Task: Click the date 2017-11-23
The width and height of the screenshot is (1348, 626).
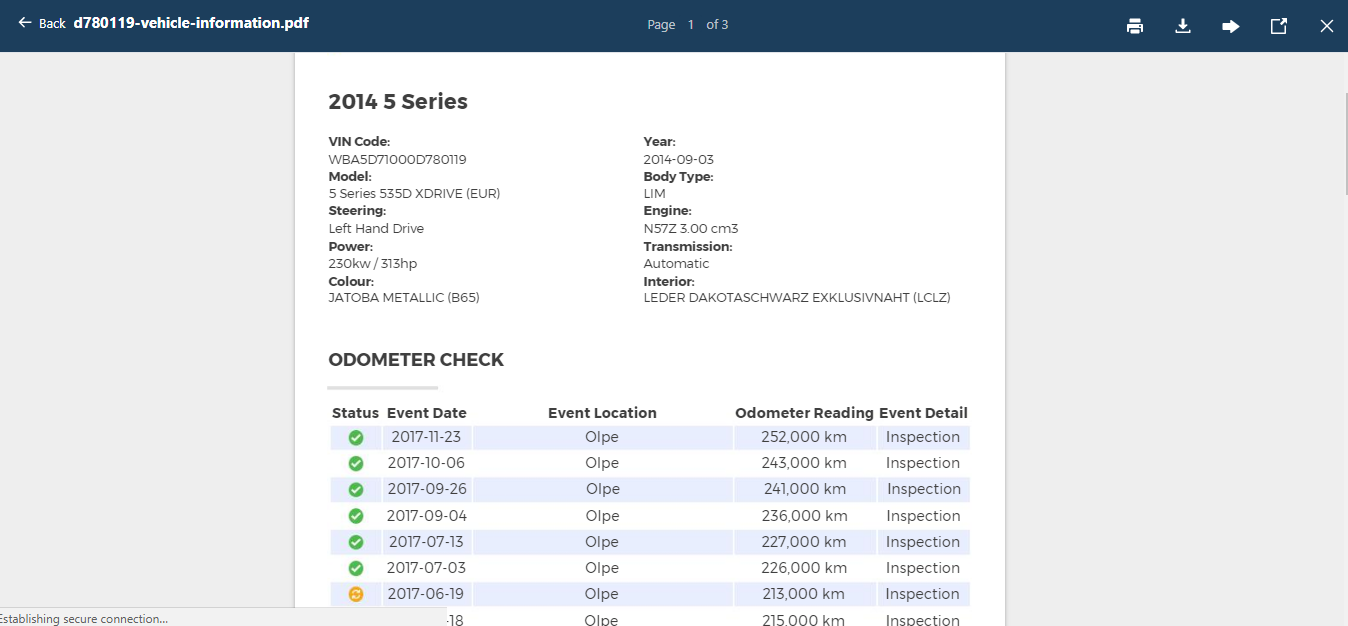Action: click(x=427, y=437)
